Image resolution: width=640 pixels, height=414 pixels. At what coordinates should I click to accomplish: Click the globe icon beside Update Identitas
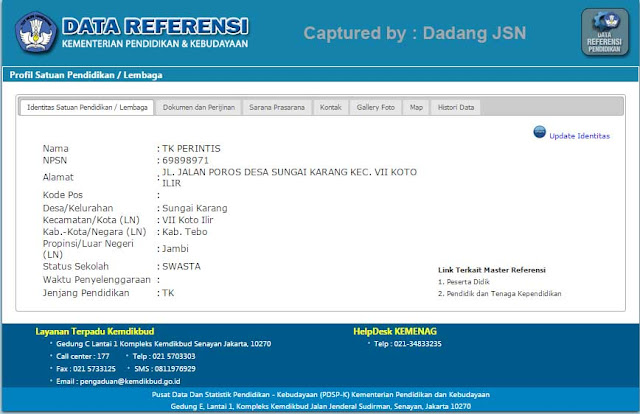pos(539,132)
